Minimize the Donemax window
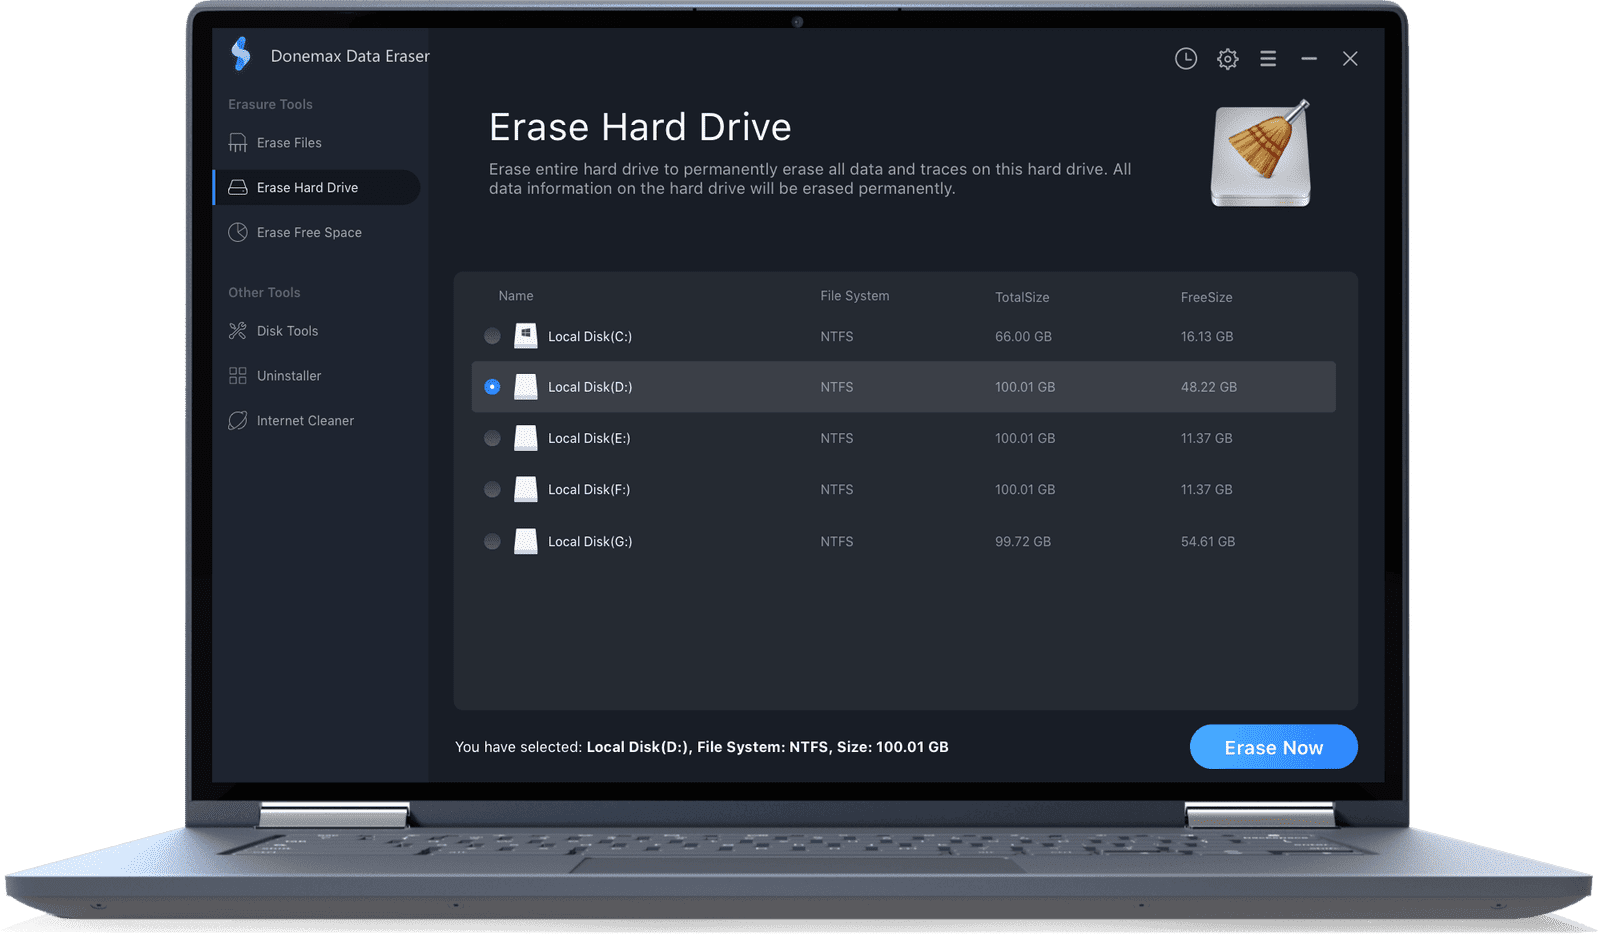 (1309, 59)
